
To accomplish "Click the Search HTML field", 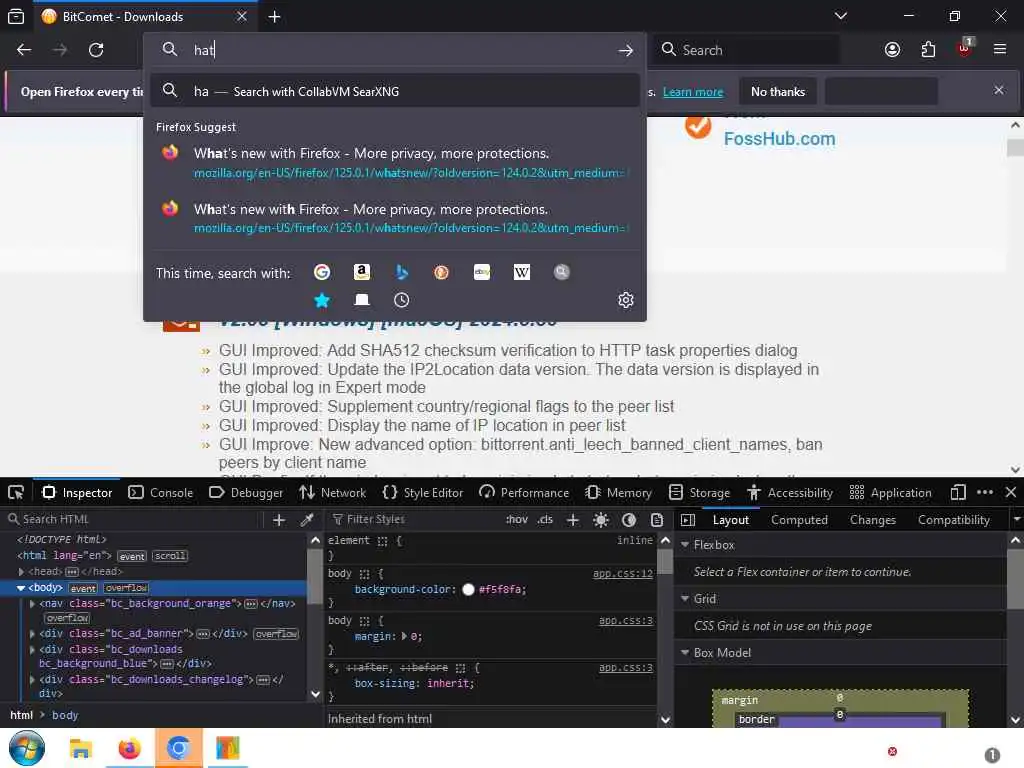I will click(x=134, y=519).
